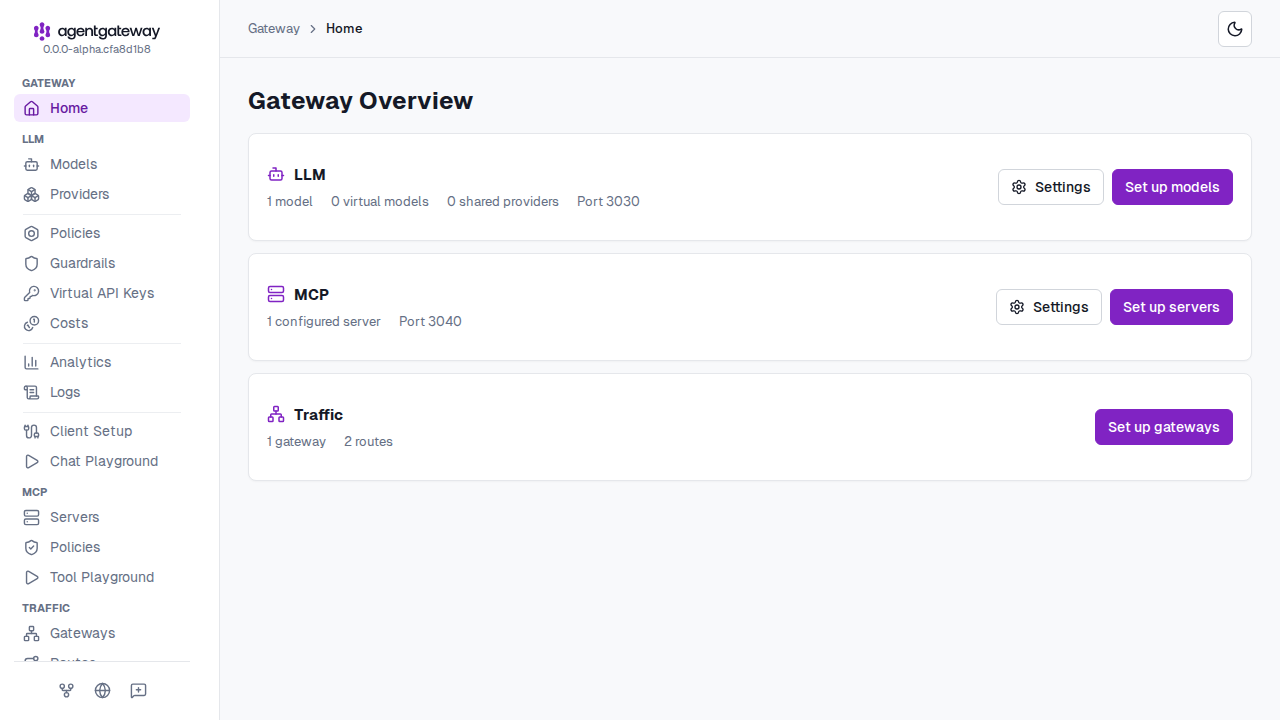Click the bar chart icon beside Analytics

tap(32, 362)
